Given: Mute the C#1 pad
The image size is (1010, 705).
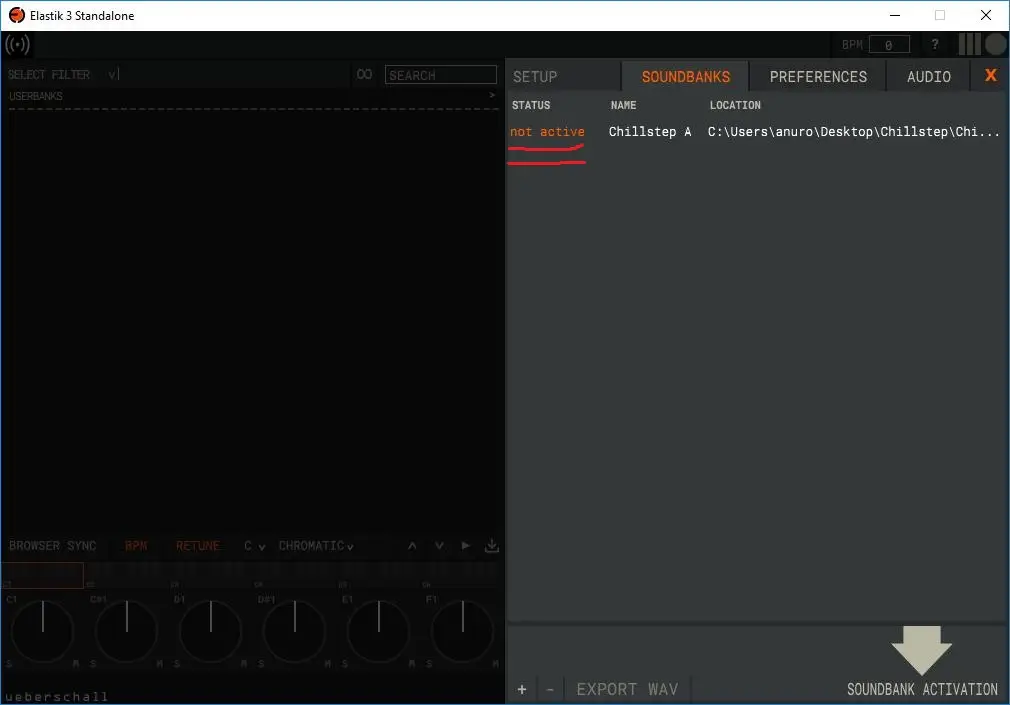Looking at the screenshot, I should pos(159,664).
